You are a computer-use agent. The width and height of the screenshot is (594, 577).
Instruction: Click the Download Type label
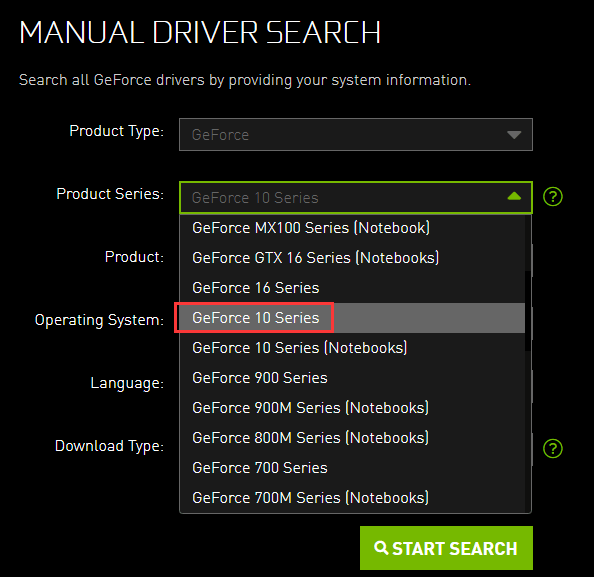[x=109, y=446]
